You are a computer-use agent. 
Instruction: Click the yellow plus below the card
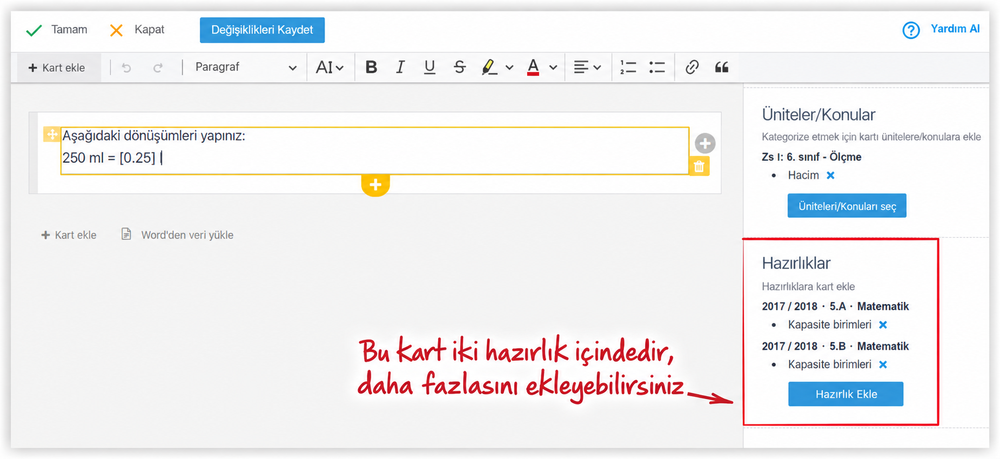pos(375,185)
